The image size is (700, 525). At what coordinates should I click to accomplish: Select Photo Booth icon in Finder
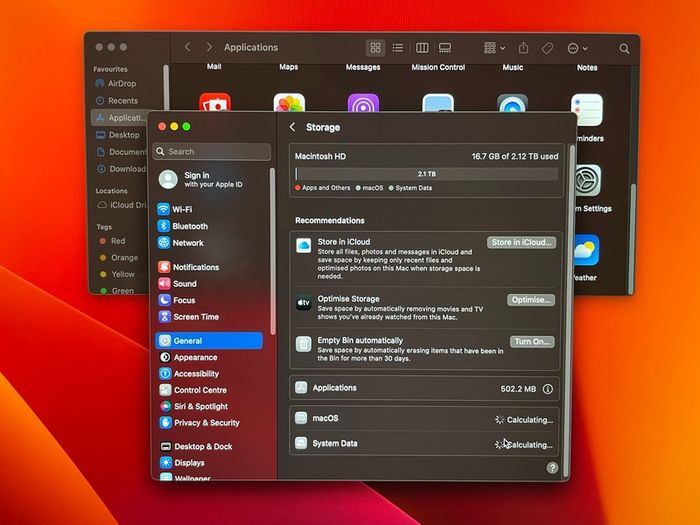coord(215,102)
